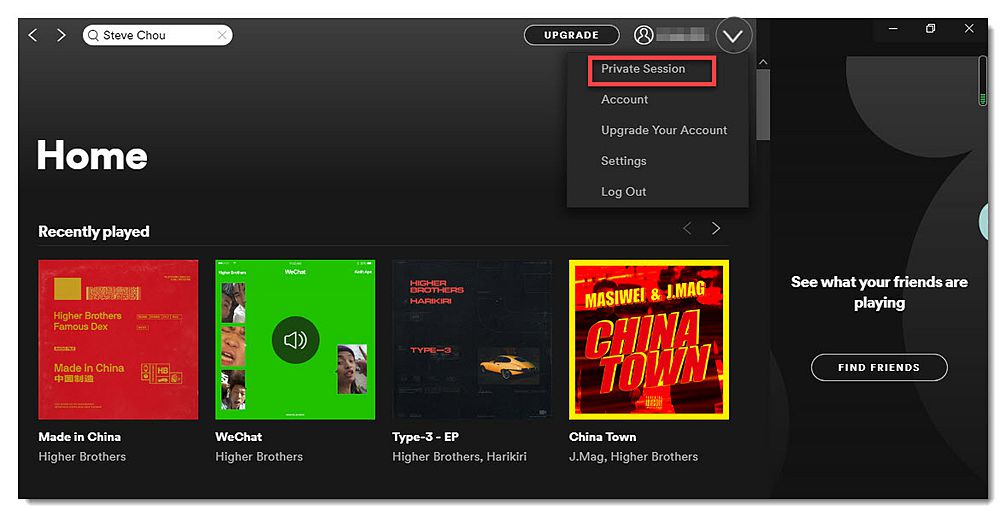The width and height of the screenshot is (1000, 511).
Task: Click the magnifier icon in search box
Action: coord(94,35)
